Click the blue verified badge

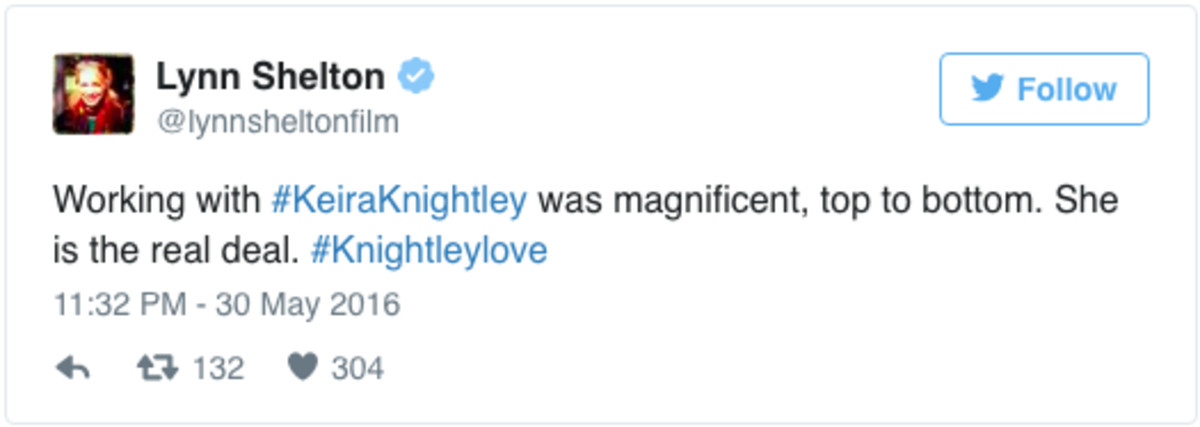pyautogui.click(x=416, y=76)
